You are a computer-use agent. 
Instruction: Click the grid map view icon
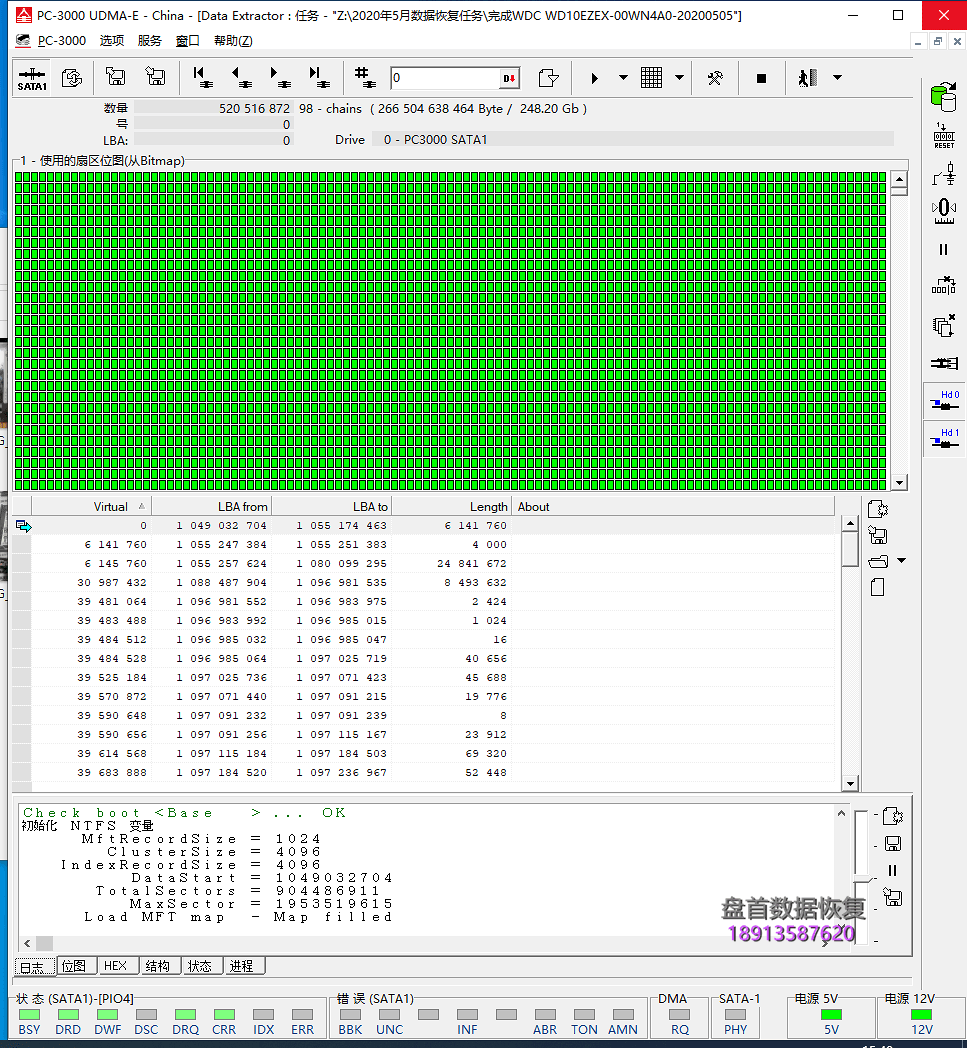[x=651, y=78]
